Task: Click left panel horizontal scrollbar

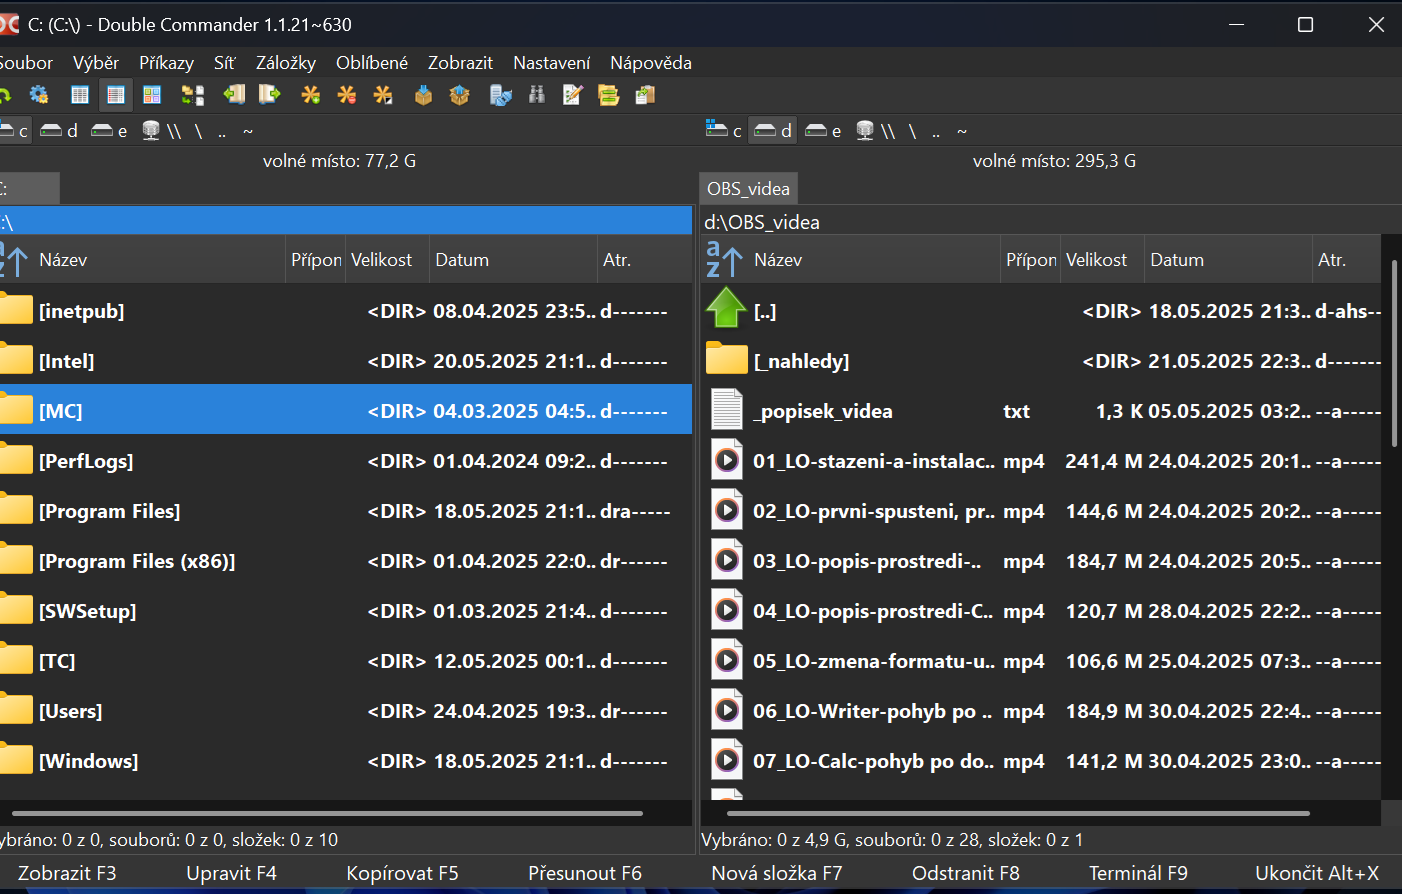Action: (x=326, y=813)
